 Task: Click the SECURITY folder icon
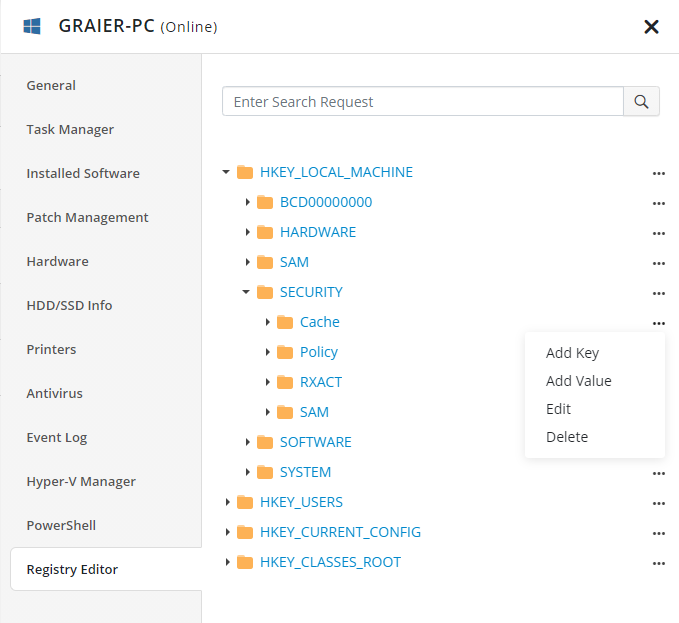(x=265, y=292)
